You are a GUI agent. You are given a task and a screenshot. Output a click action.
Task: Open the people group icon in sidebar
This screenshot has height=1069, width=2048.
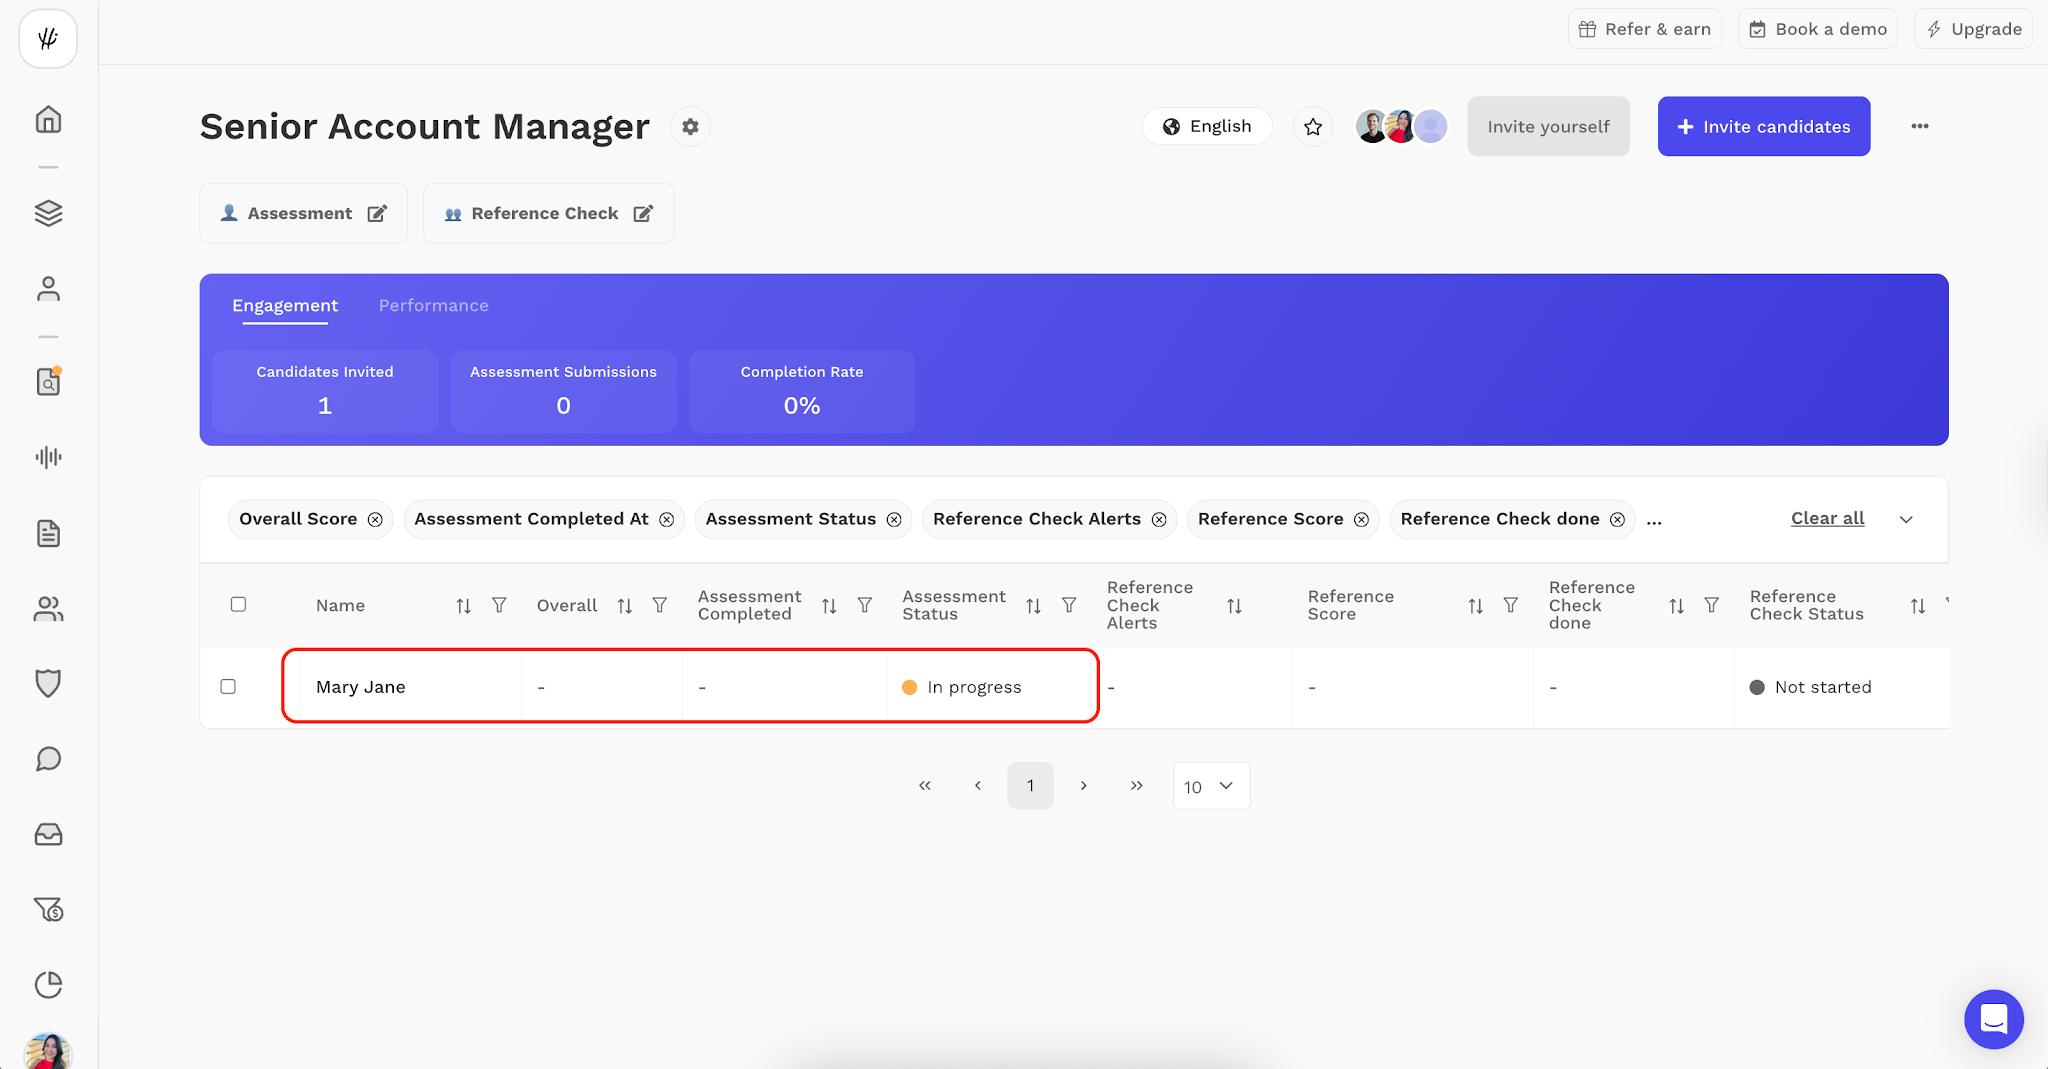(x=48, y=609)
